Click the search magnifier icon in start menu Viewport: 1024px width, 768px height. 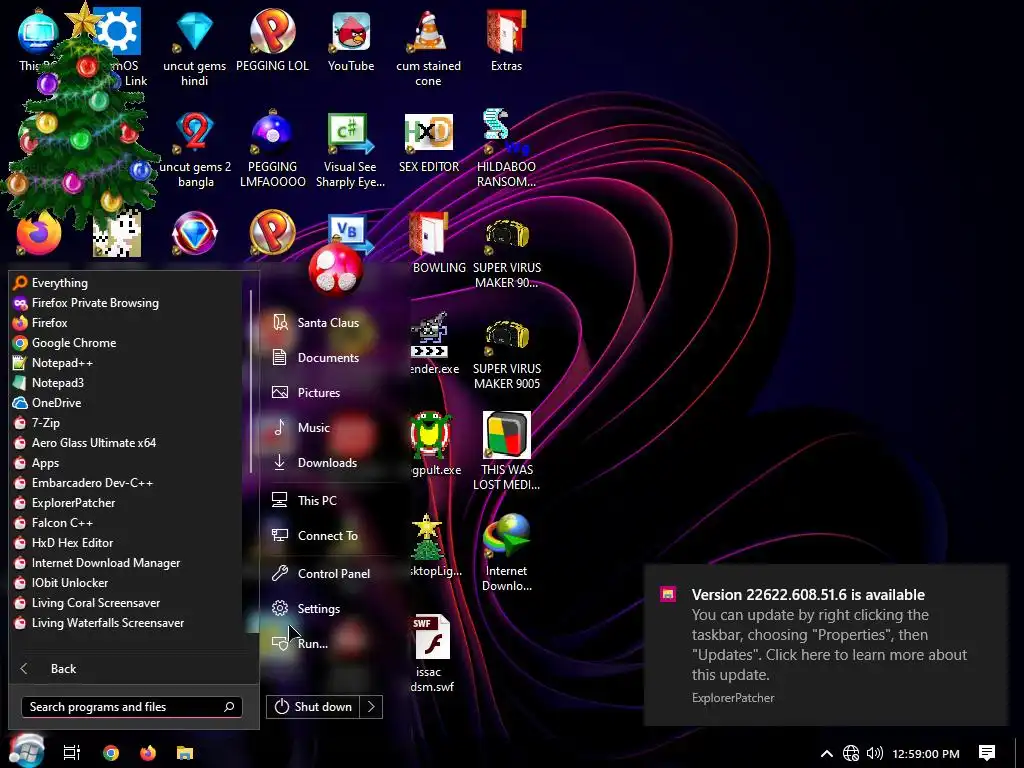[x=229, y=707]
